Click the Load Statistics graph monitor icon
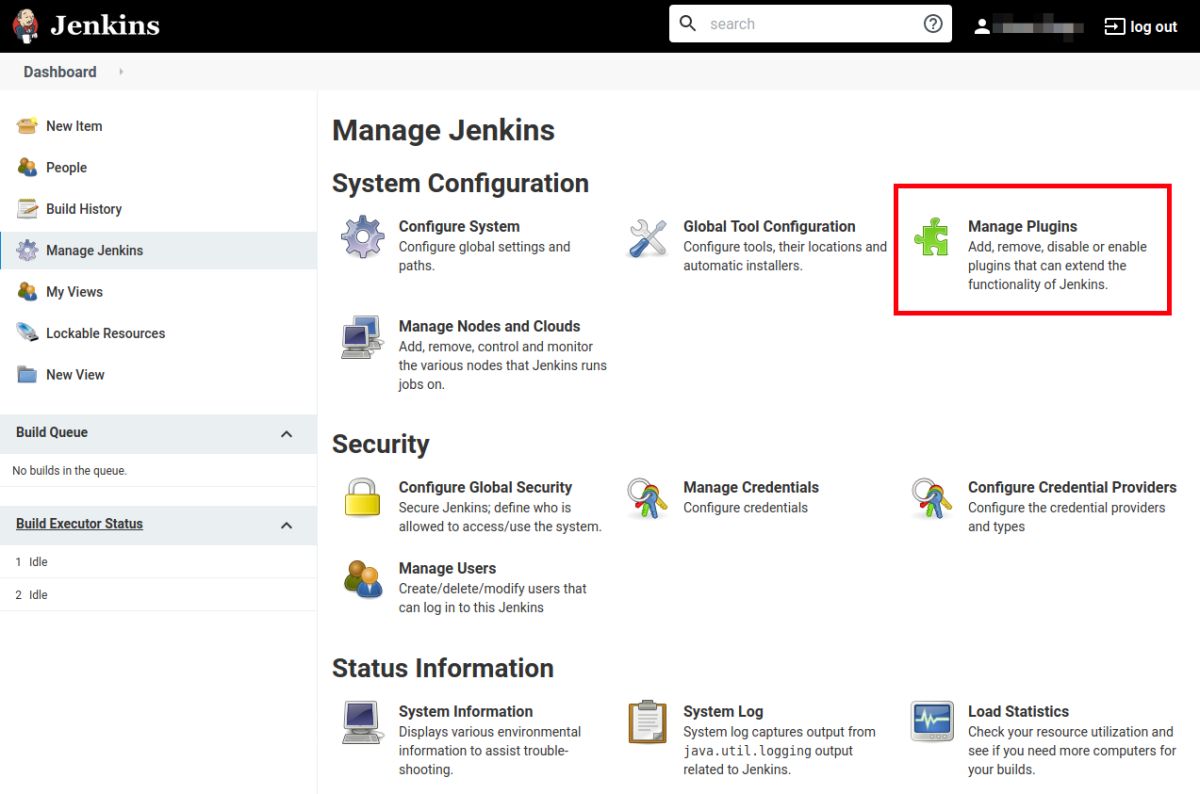 [932, 722]
